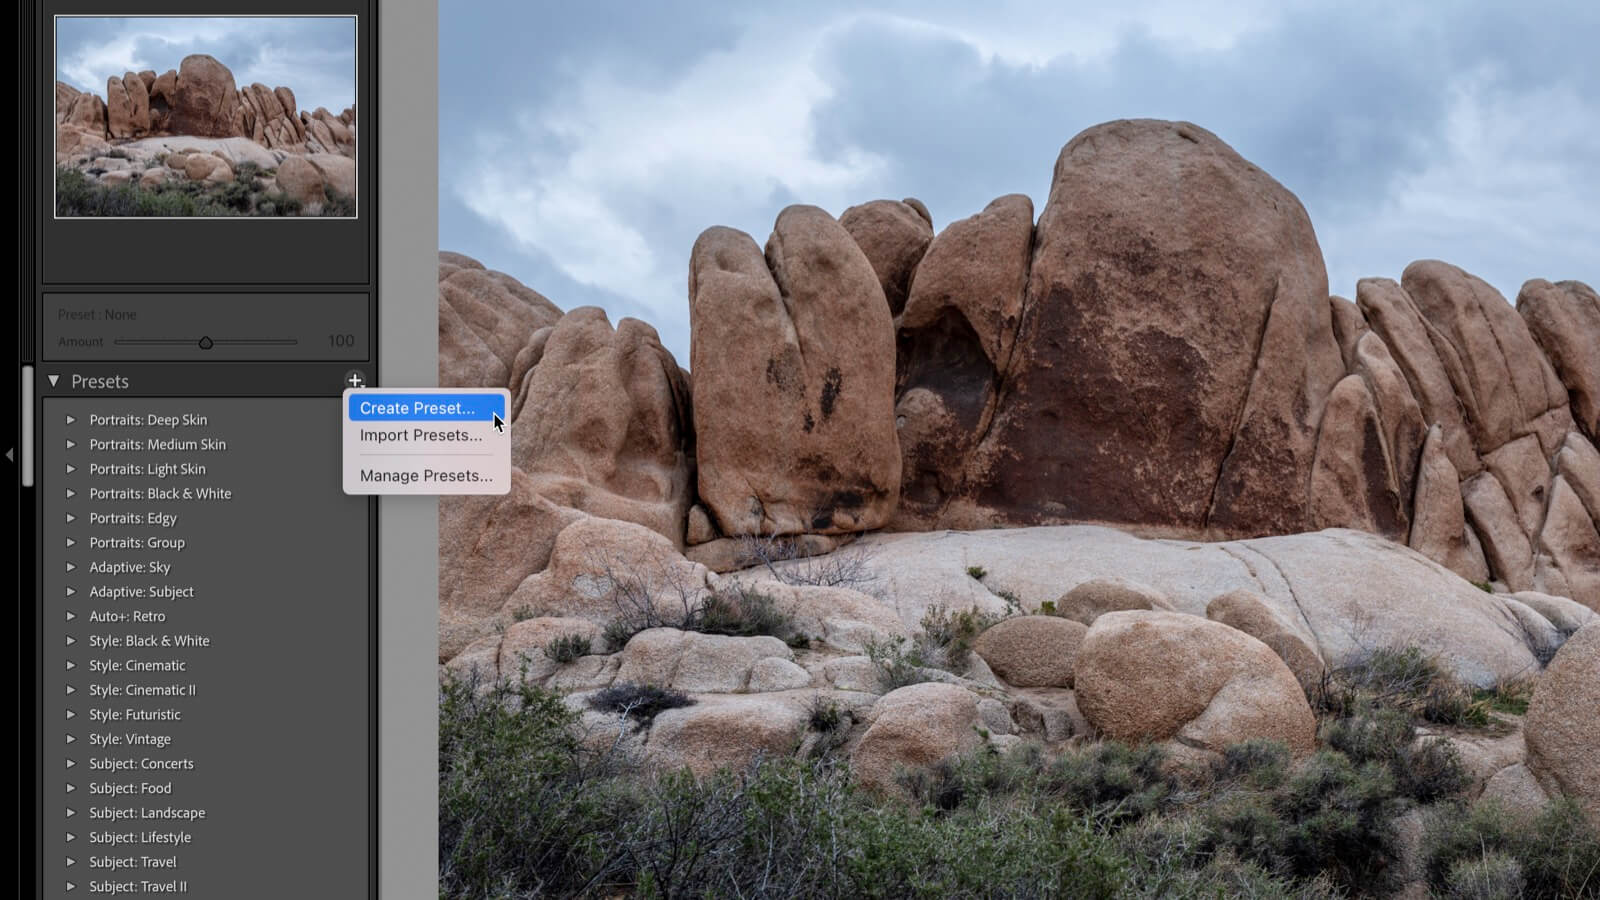
Task: Click the Amount value 100 field
Action: (x=340, y=341)
